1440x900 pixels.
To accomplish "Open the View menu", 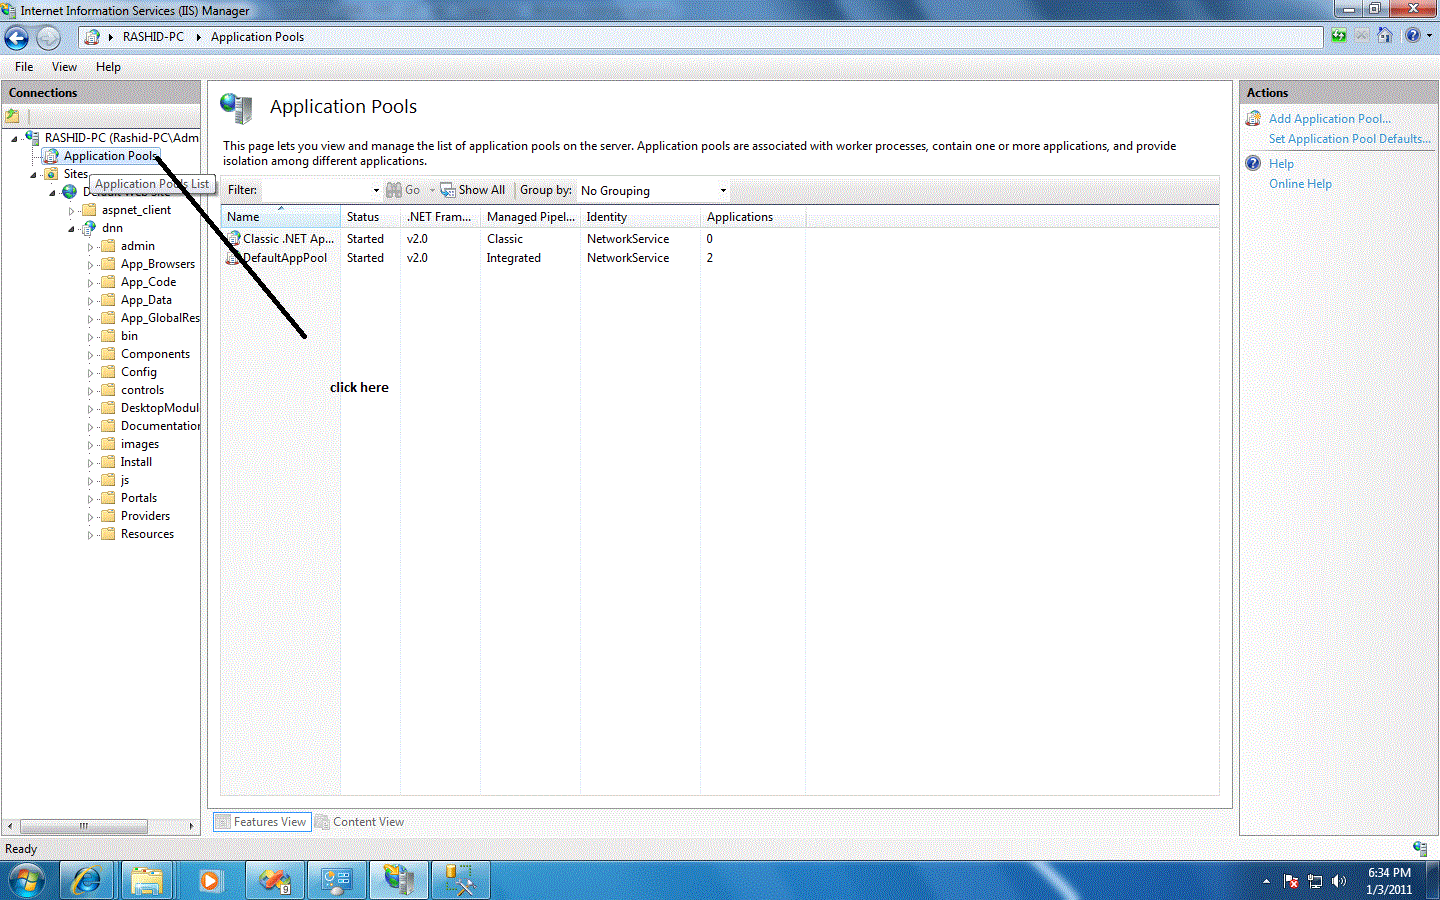I will [64, 67].
